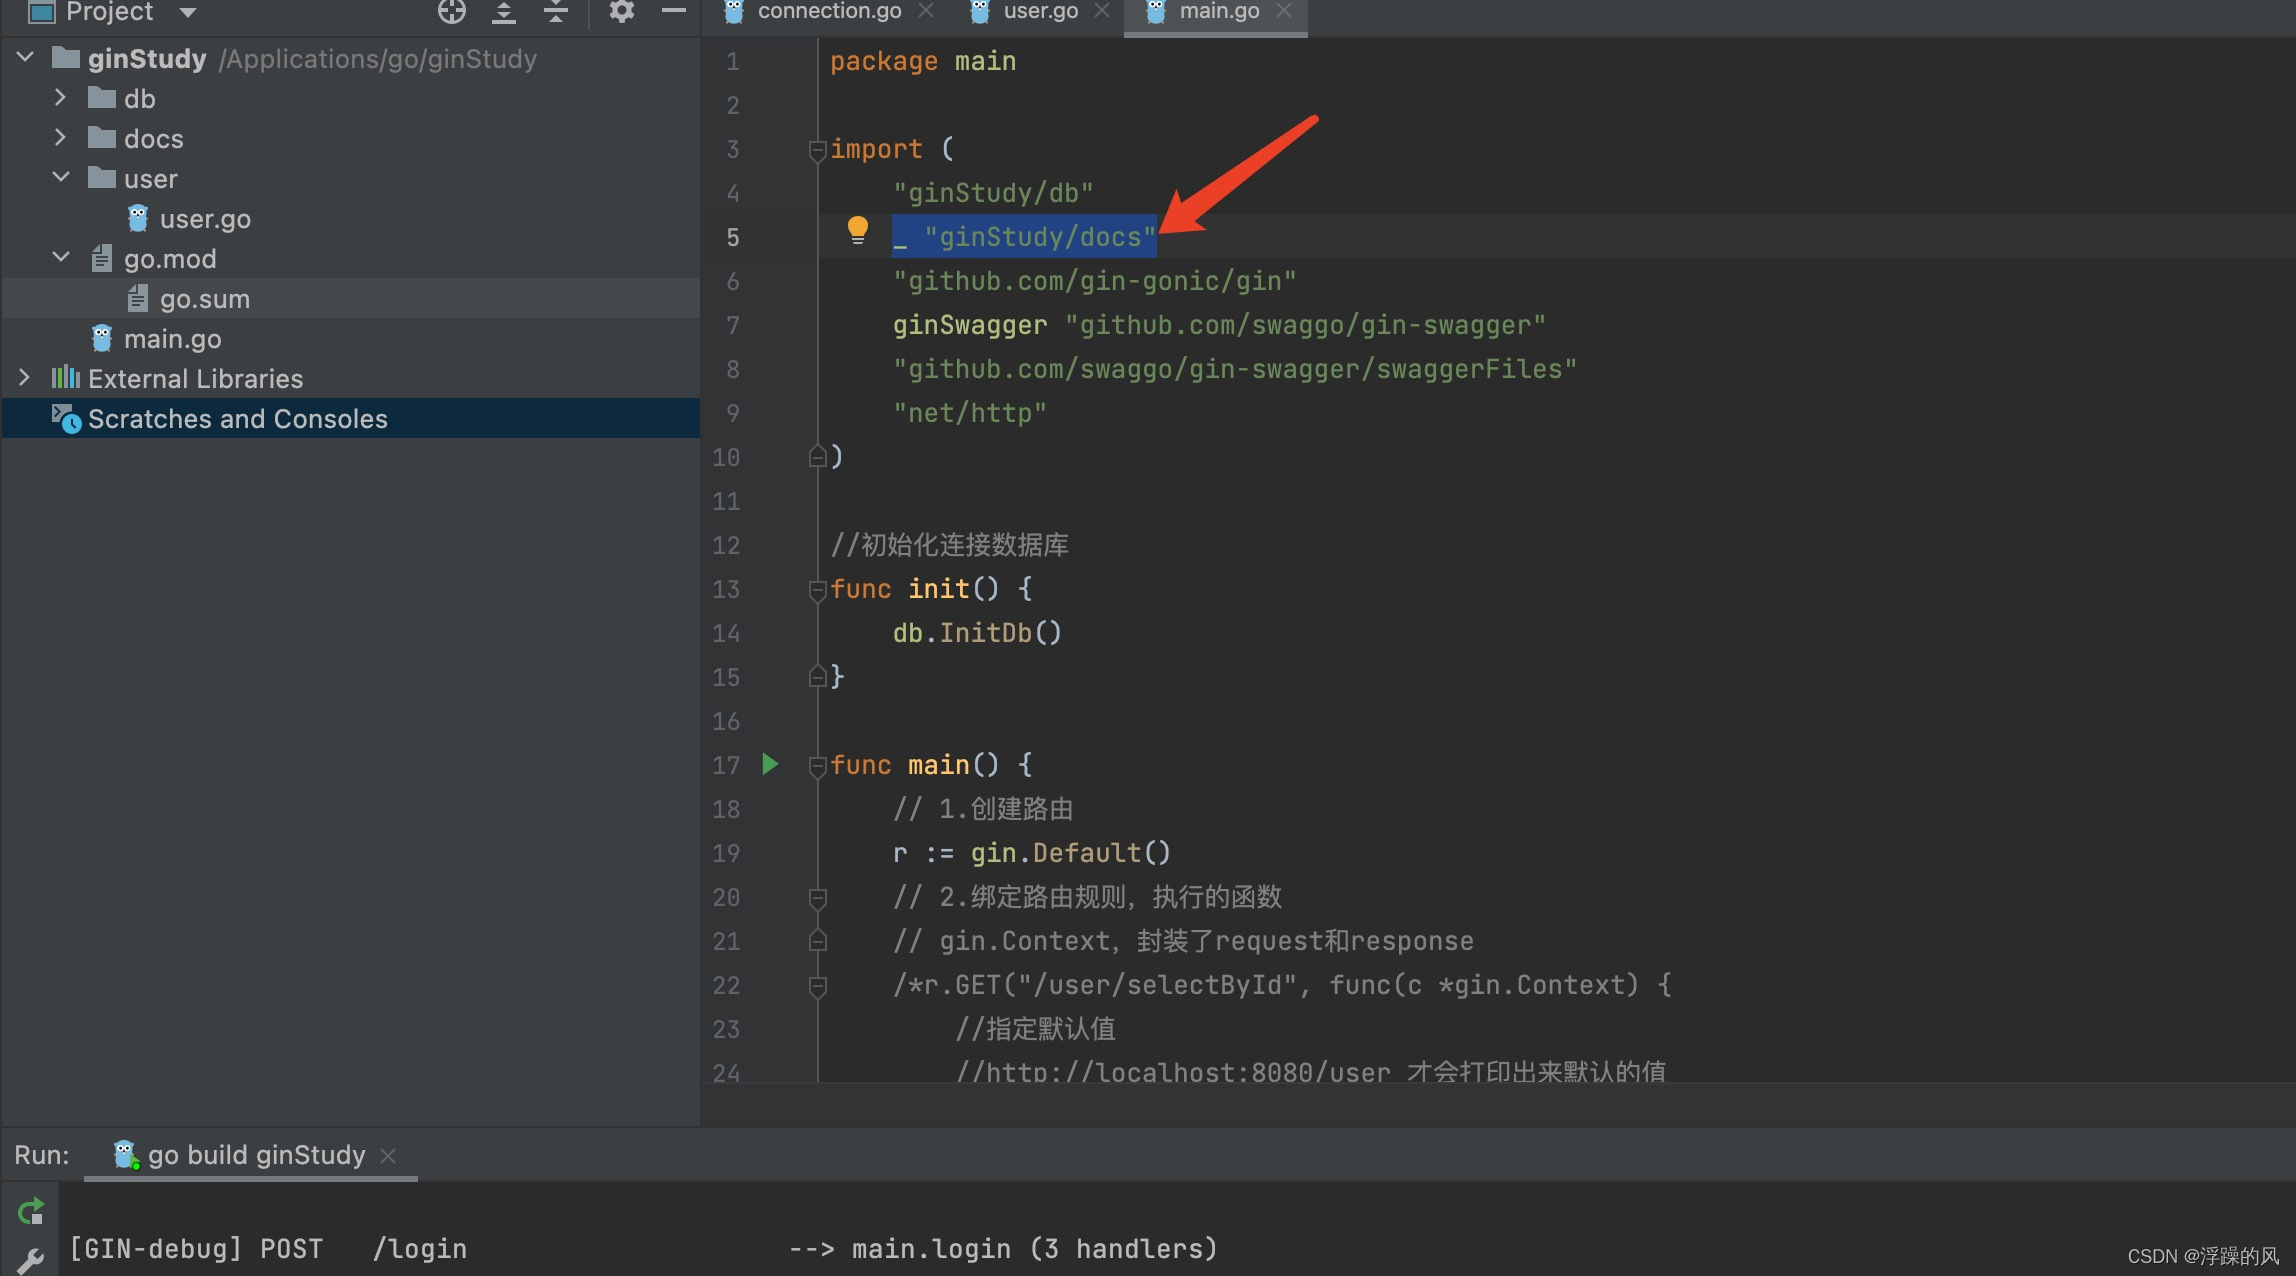Select go.sum file in project tree
Image resolution: width=2296 pixels, height=1276 pixels.
coord(350,298)
